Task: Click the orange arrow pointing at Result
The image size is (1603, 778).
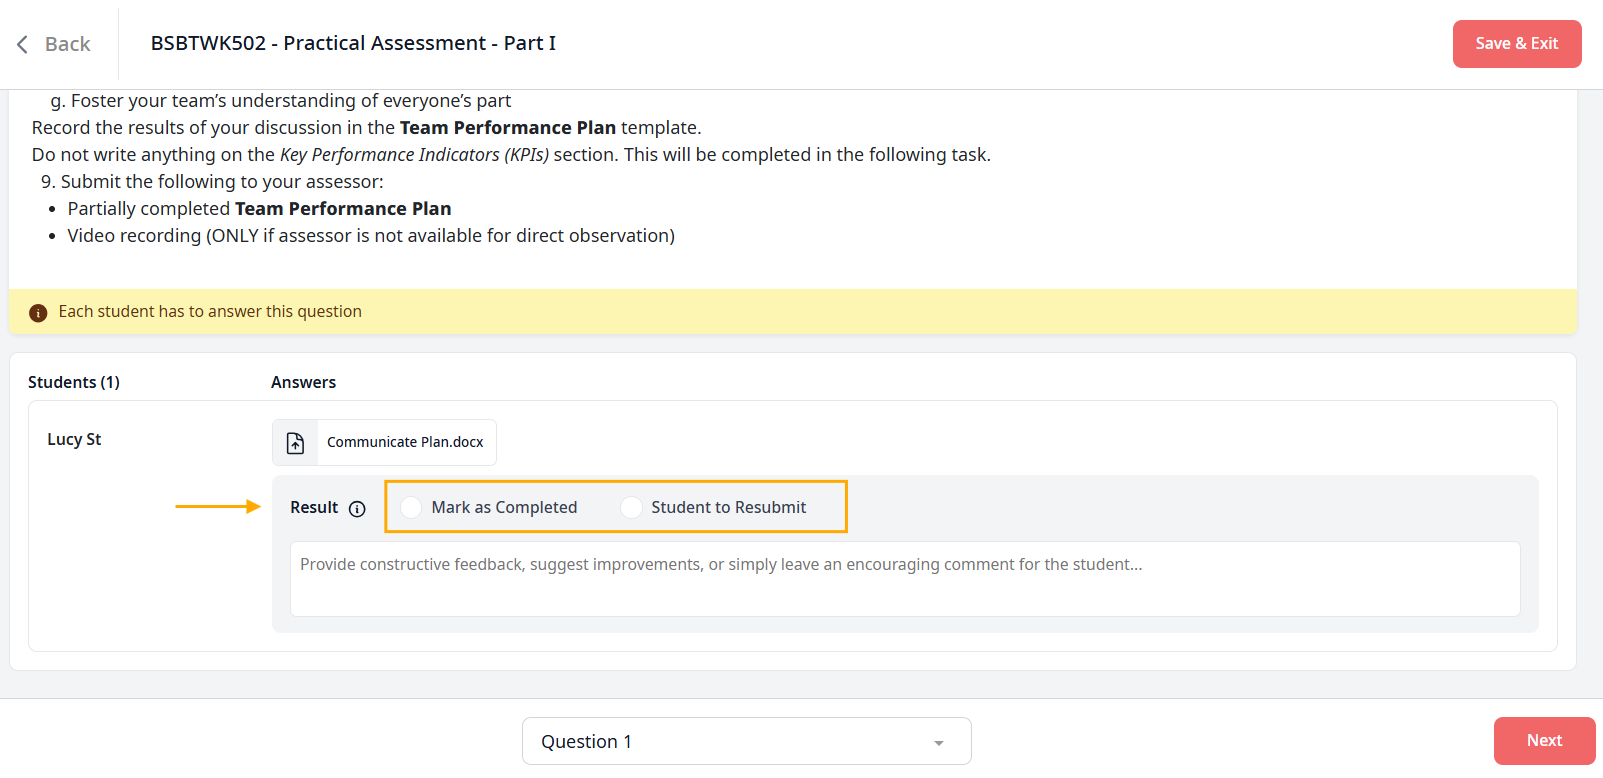Action: point(218,507)
